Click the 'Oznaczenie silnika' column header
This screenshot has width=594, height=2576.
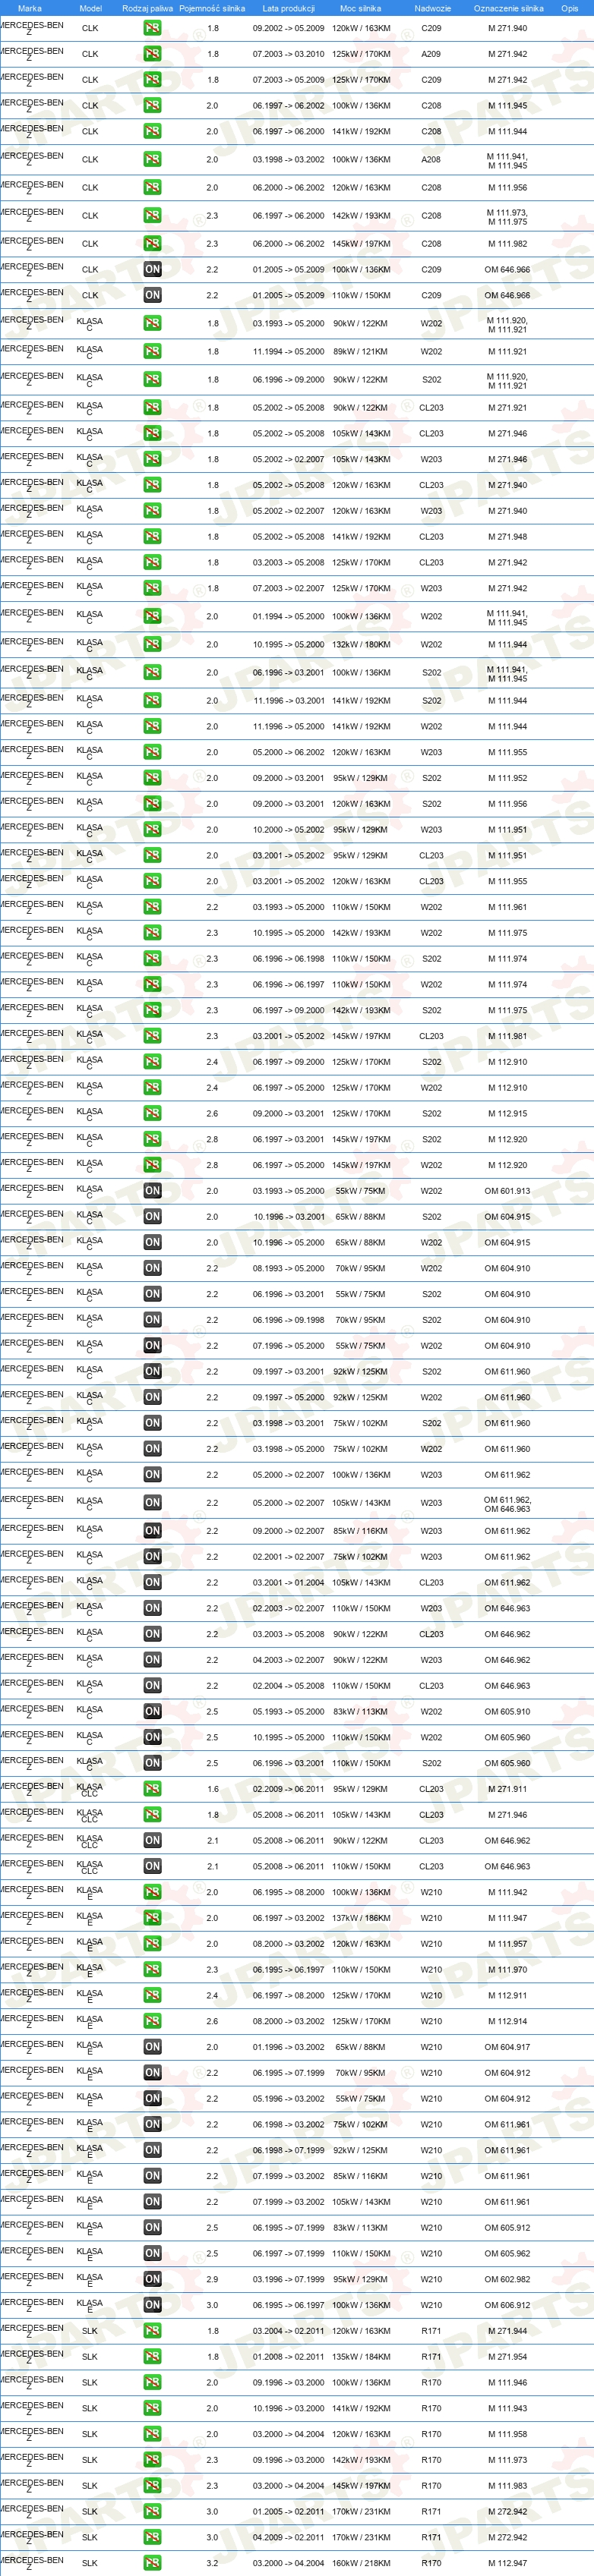[508, 8]
